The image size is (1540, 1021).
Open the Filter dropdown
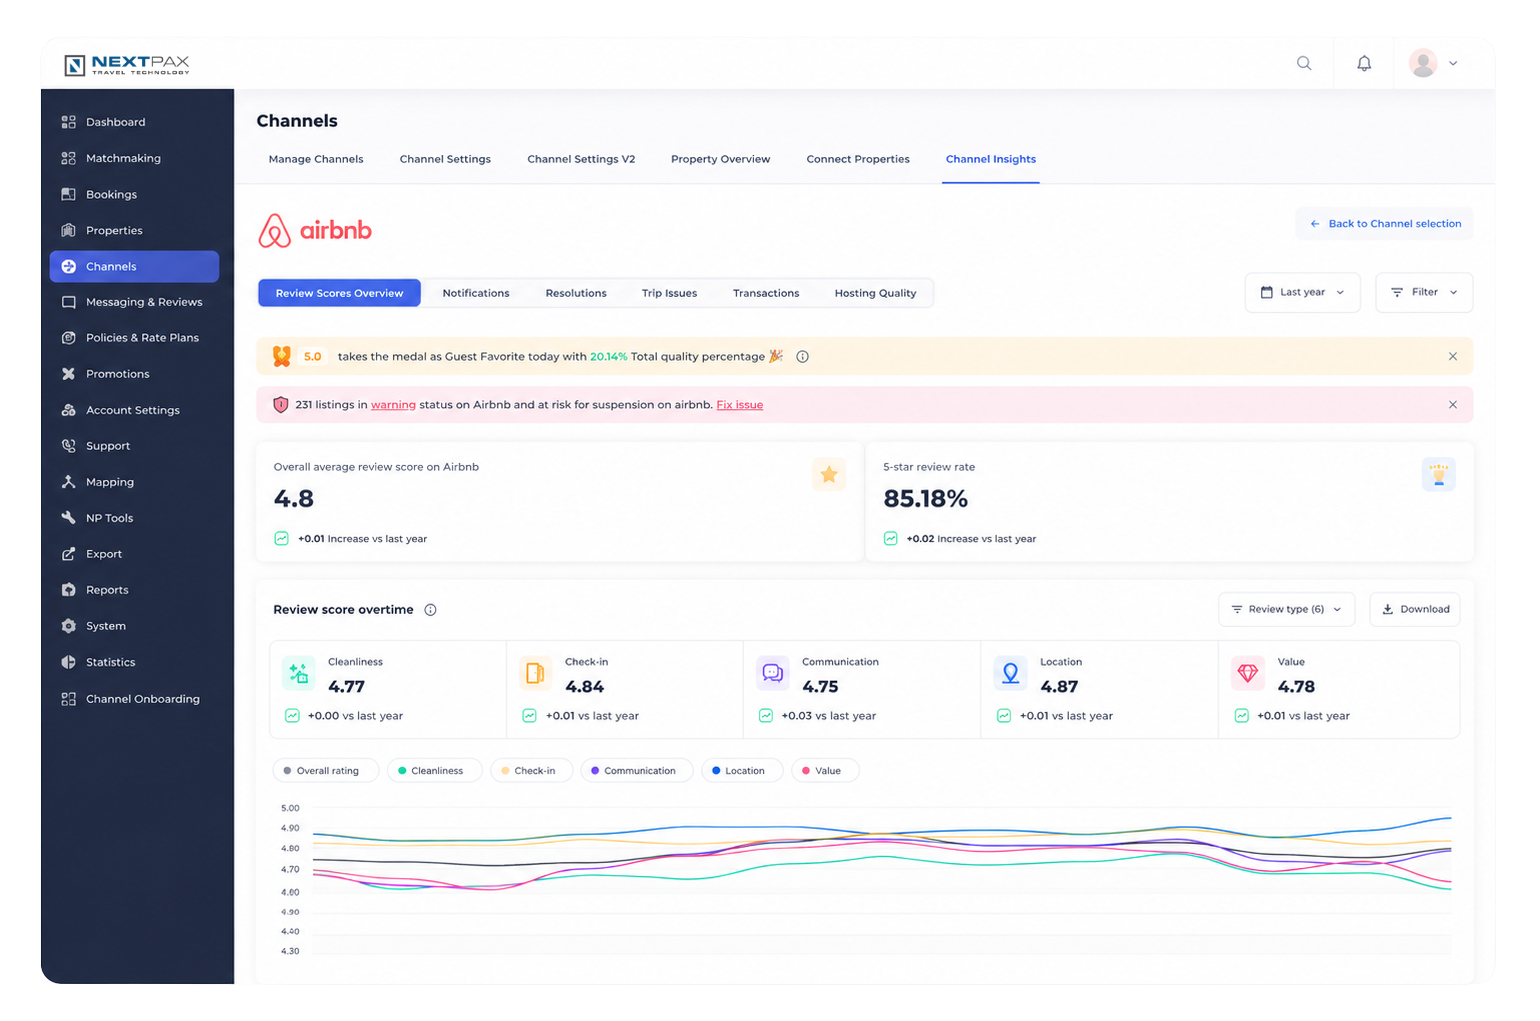click(x=1424, y=292)
